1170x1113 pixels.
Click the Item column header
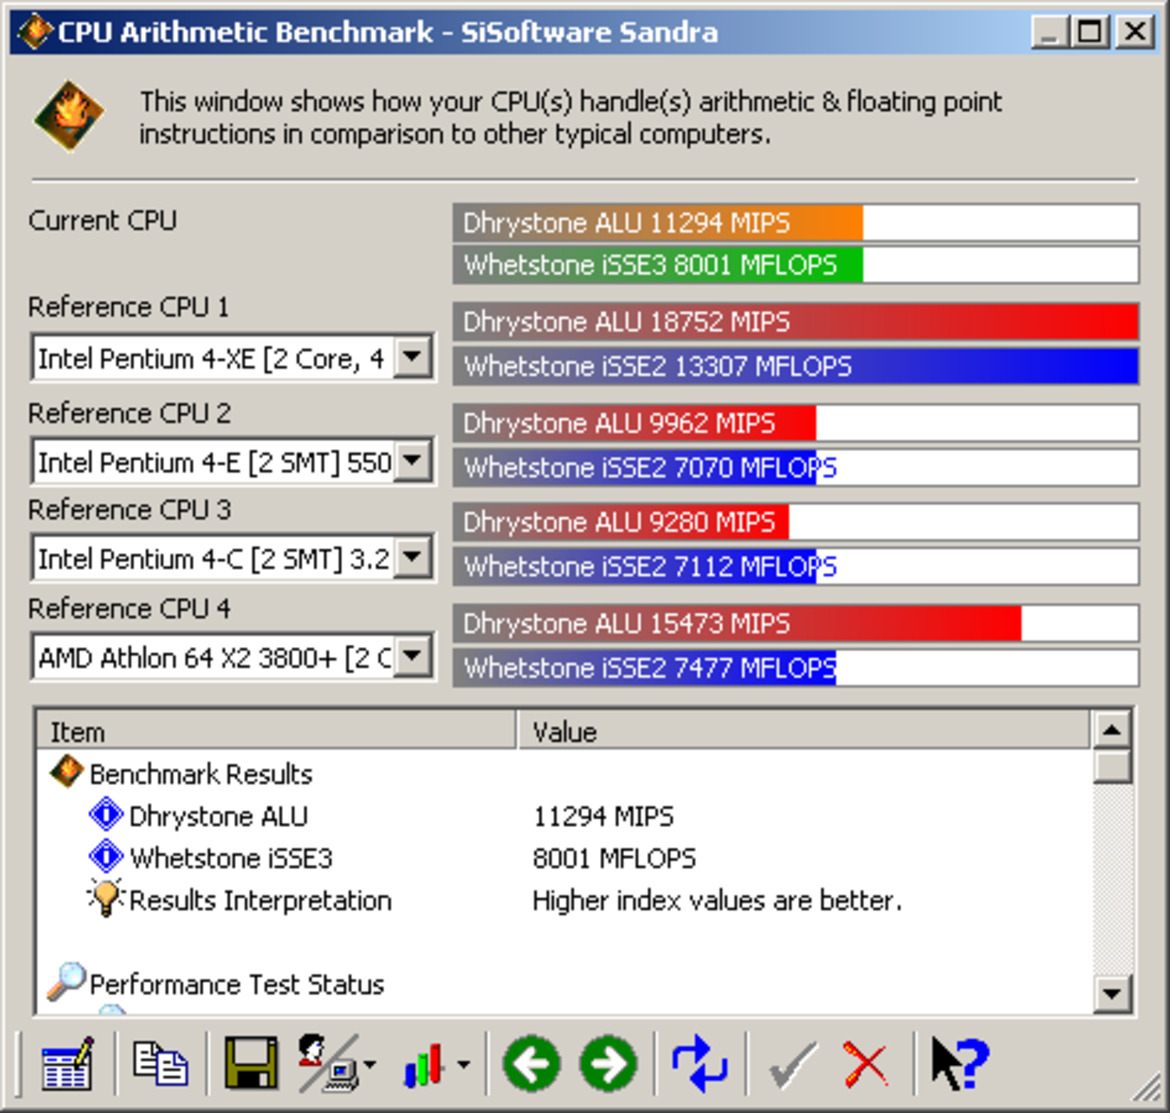click(276, 731)
